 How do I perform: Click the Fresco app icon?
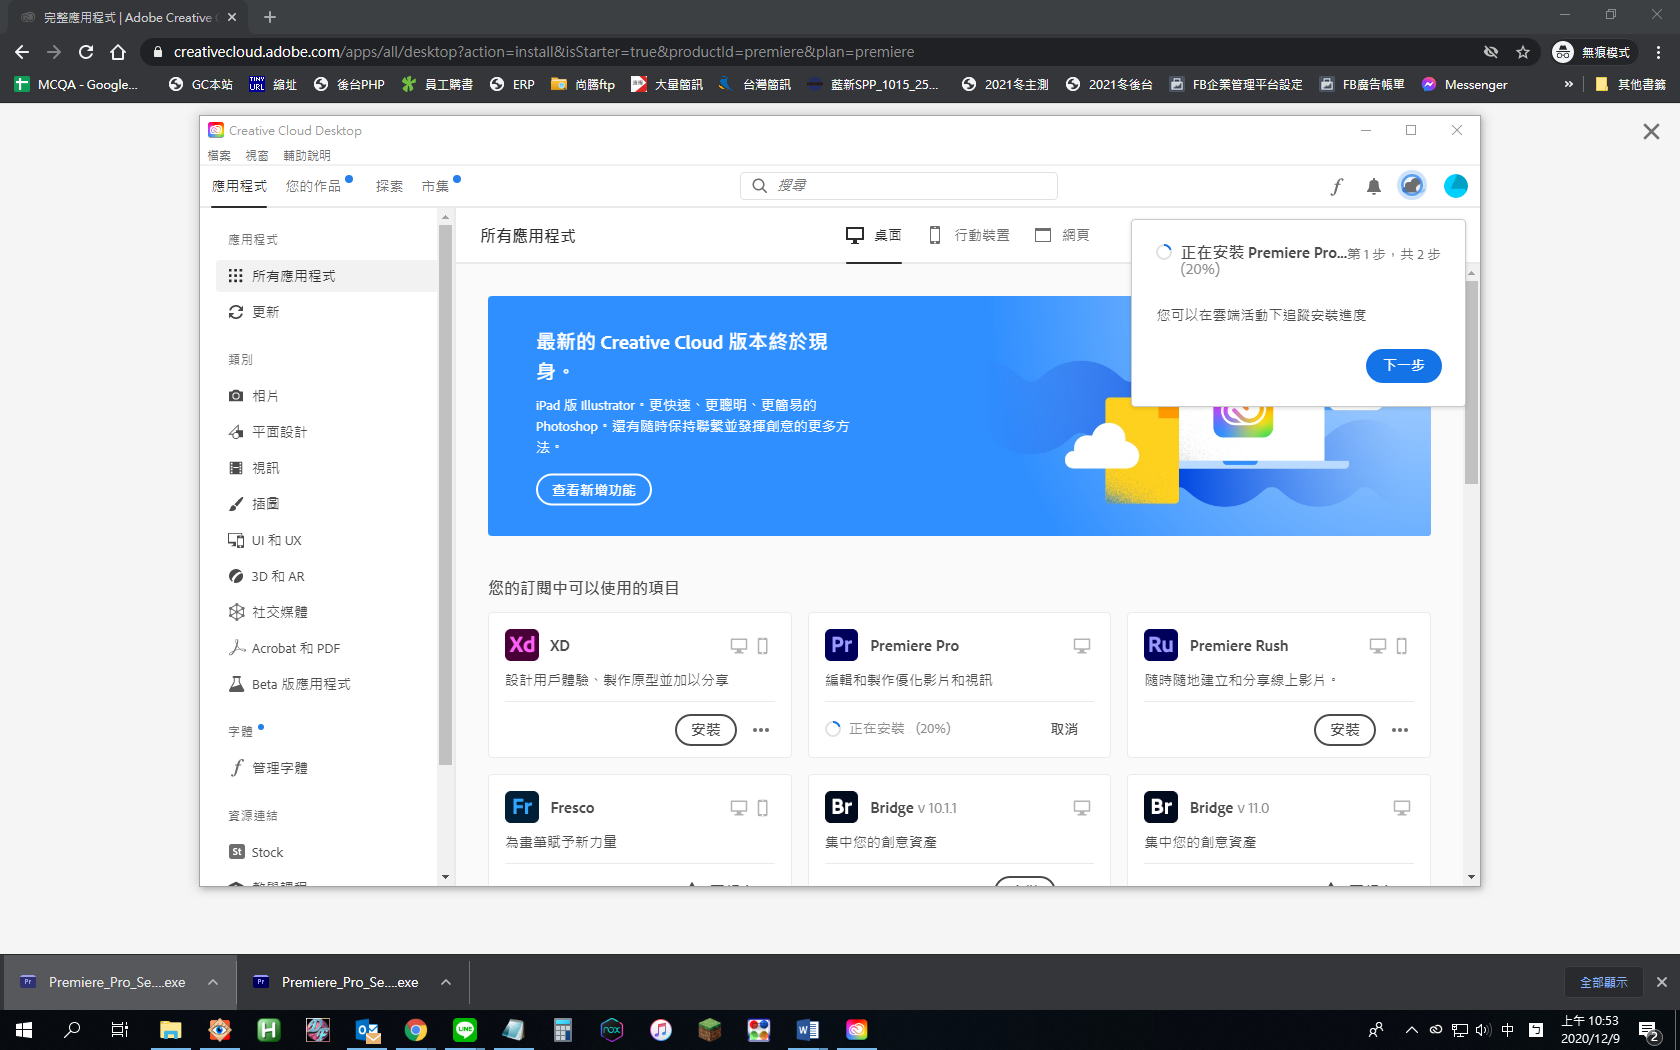tap(522, 807)
